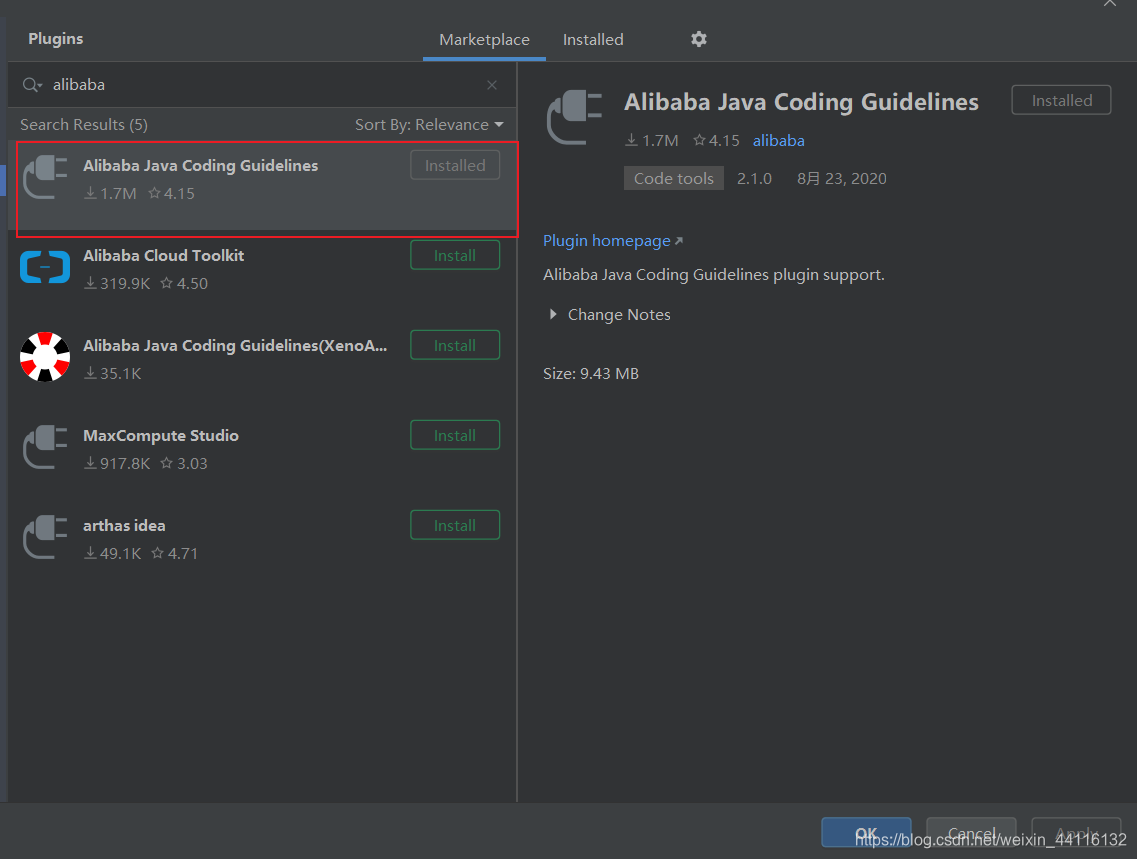
Task: Click the Code tools category tag
Action: click(x=674, y=178)
